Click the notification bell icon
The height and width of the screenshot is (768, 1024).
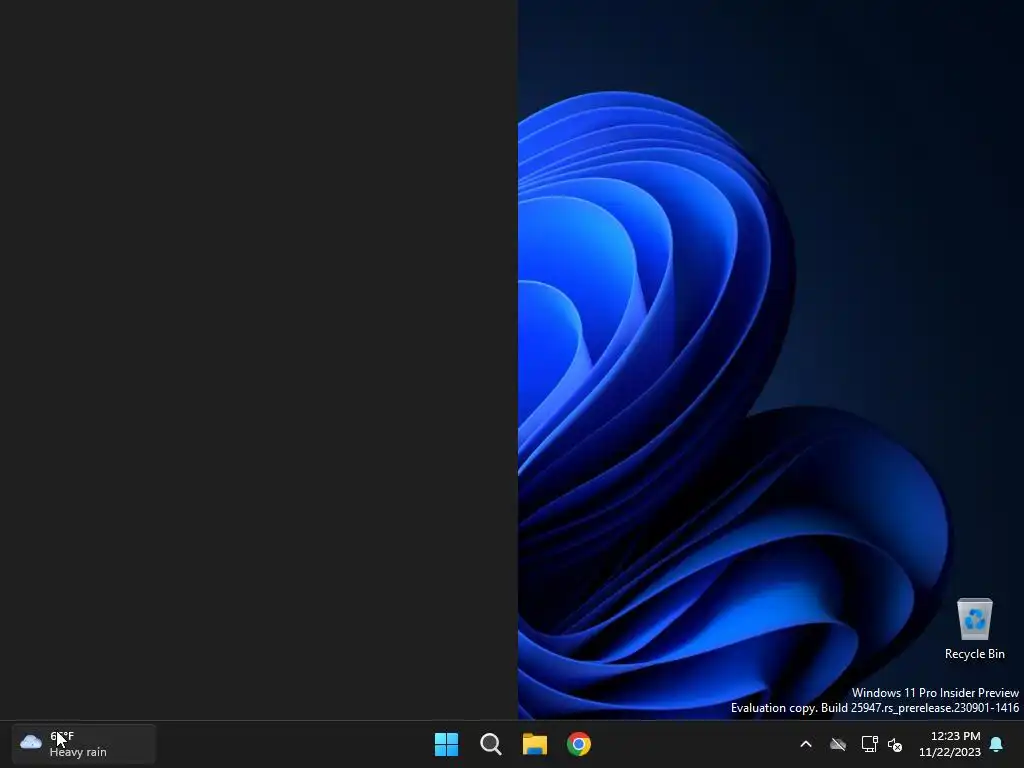[997, 744]
